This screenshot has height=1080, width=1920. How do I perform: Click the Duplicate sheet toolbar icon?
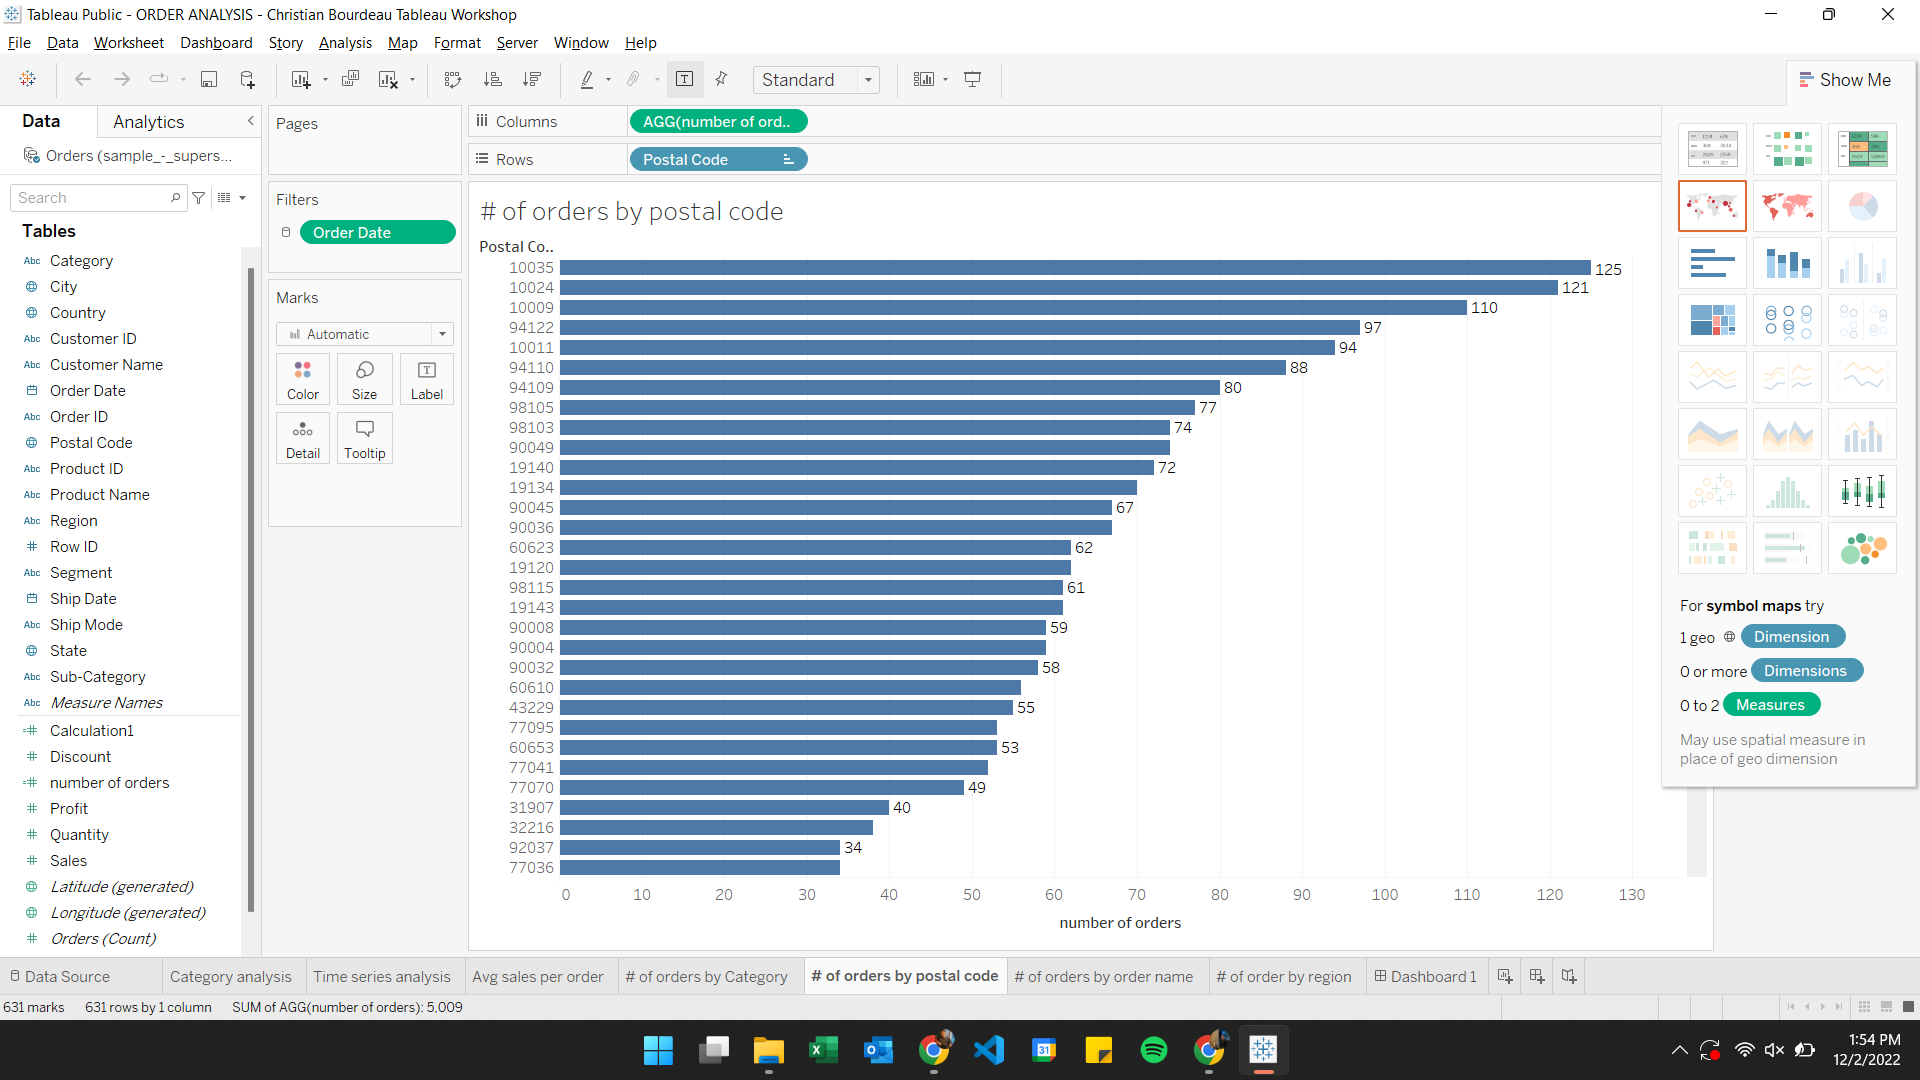(350, 79)
